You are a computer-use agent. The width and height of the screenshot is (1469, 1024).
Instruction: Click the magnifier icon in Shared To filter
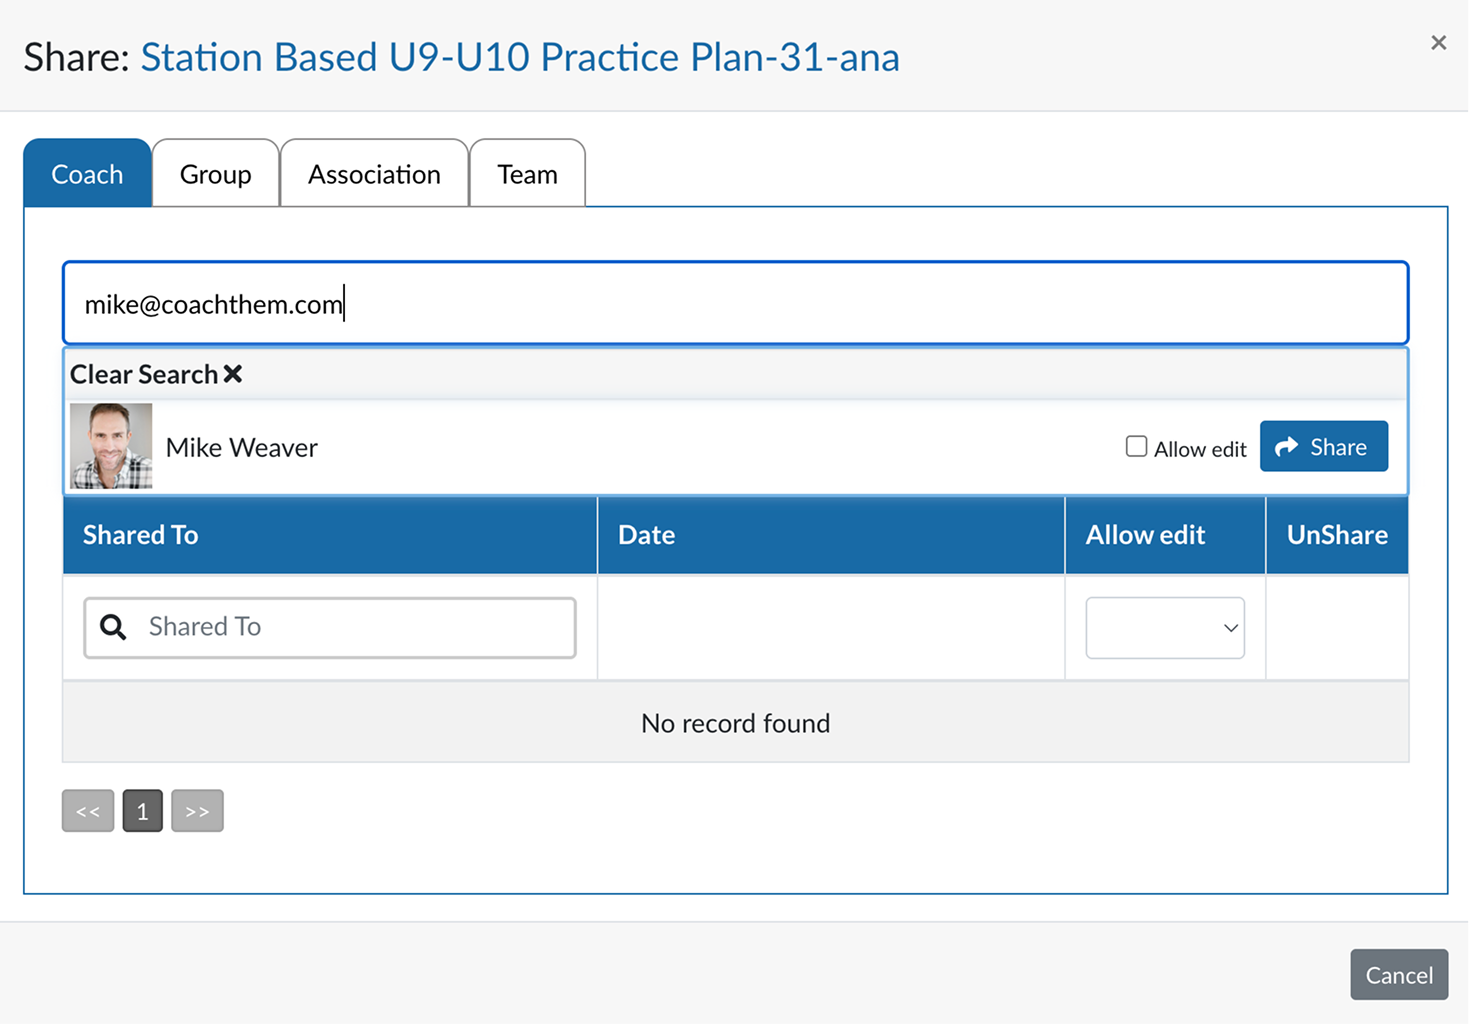114,627
